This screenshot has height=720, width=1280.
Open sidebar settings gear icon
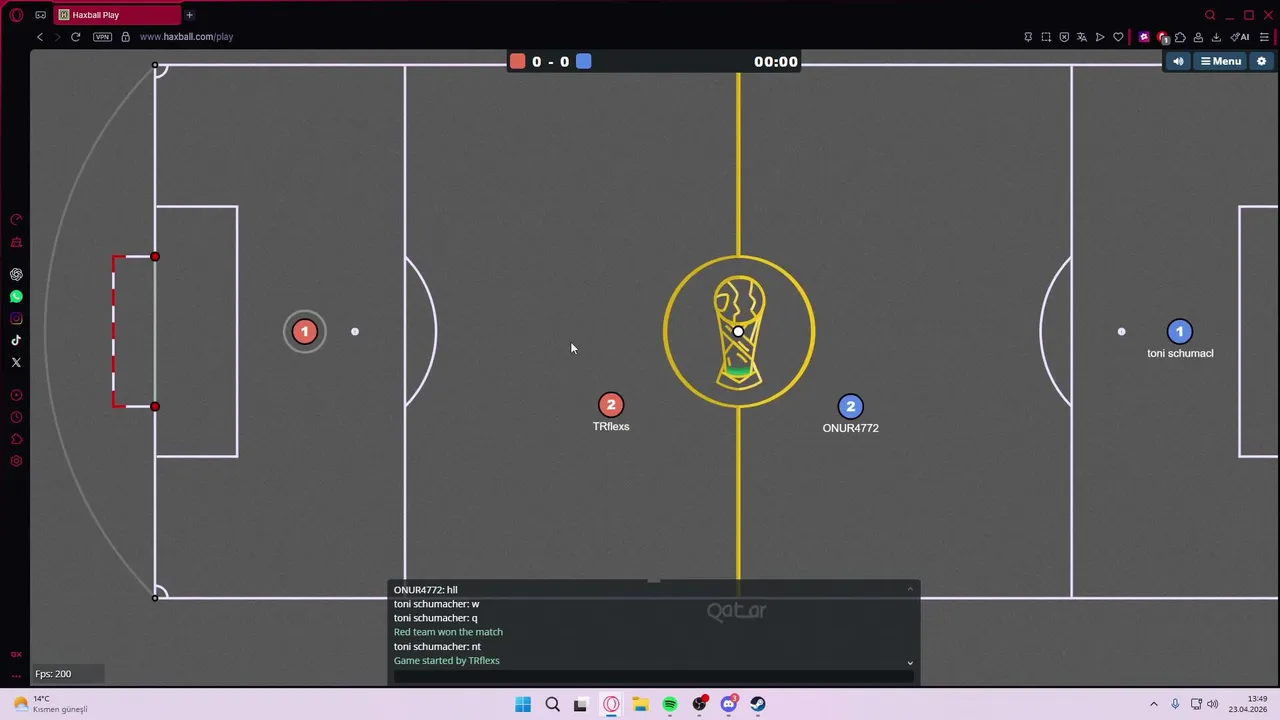pyautogui.click(x=16, y=461)
